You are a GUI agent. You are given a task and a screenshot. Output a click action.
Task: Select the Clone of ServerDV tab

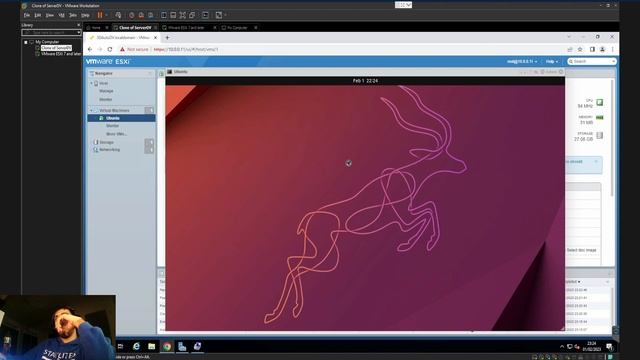[135, 28]
